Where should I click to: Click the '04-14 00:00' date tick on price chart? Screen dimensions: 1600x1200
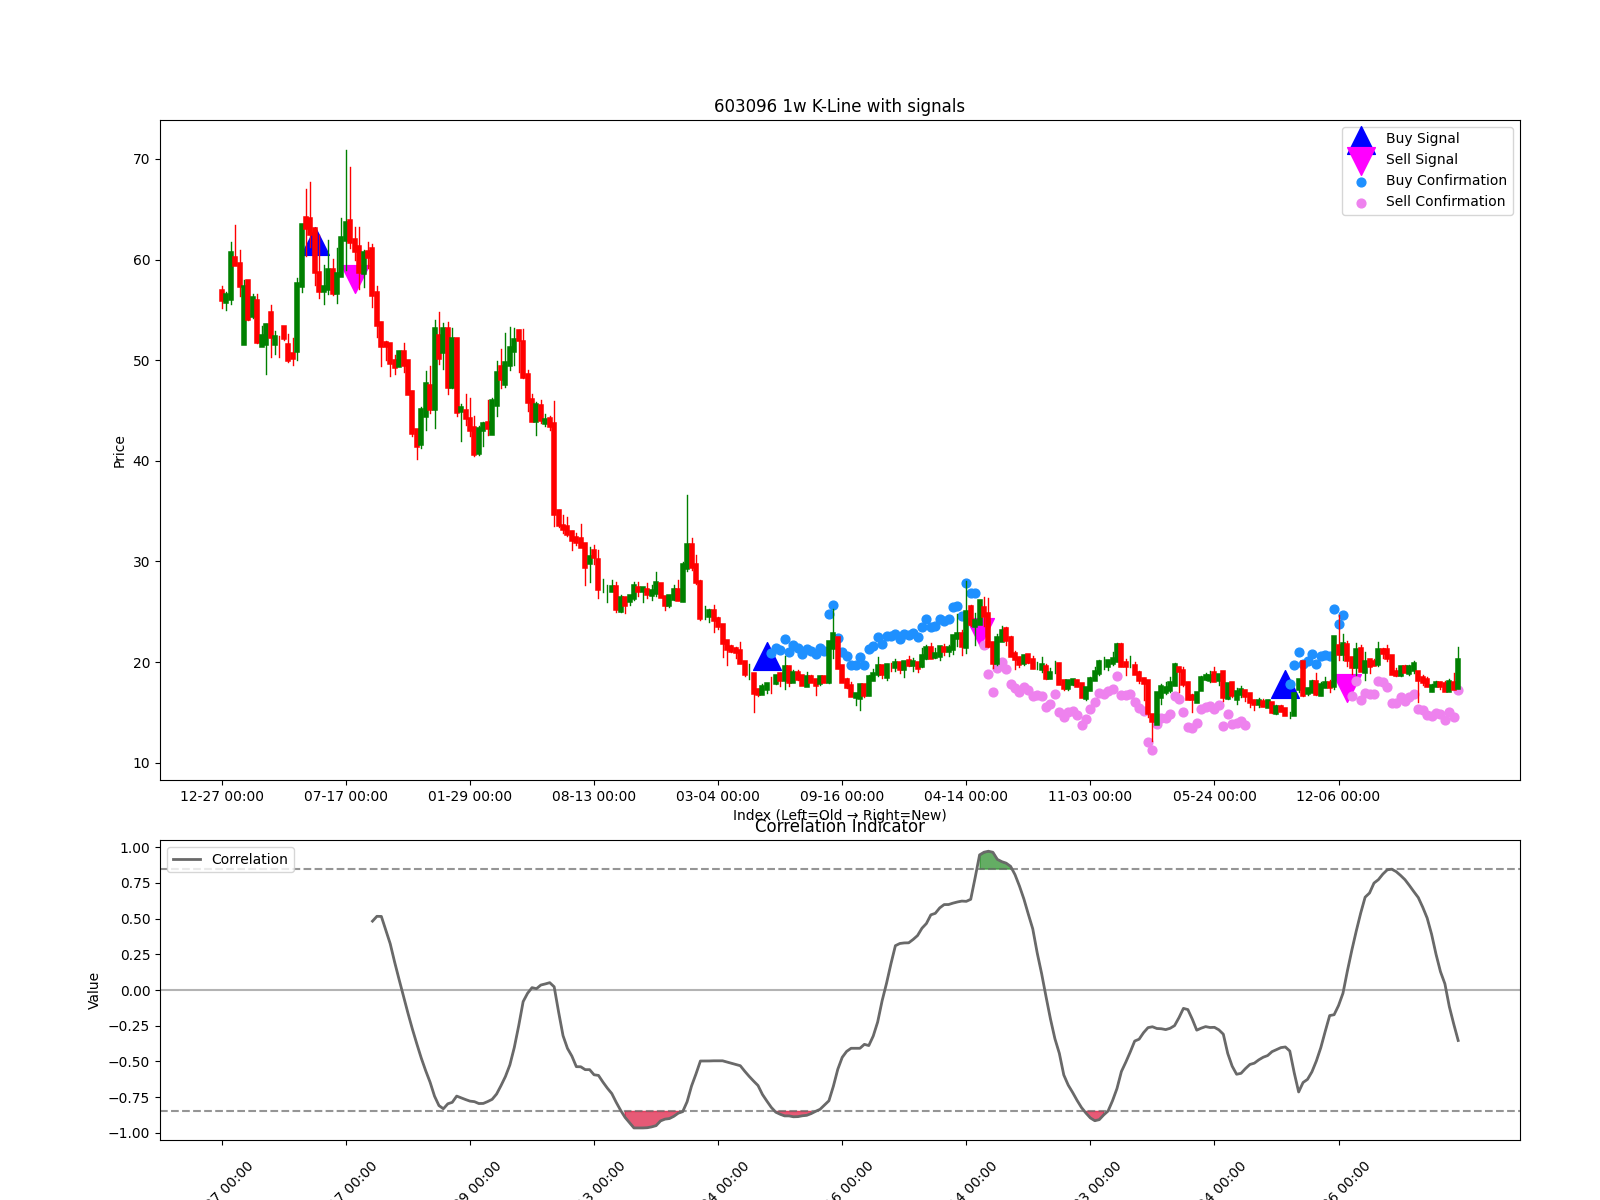point(966,797)
